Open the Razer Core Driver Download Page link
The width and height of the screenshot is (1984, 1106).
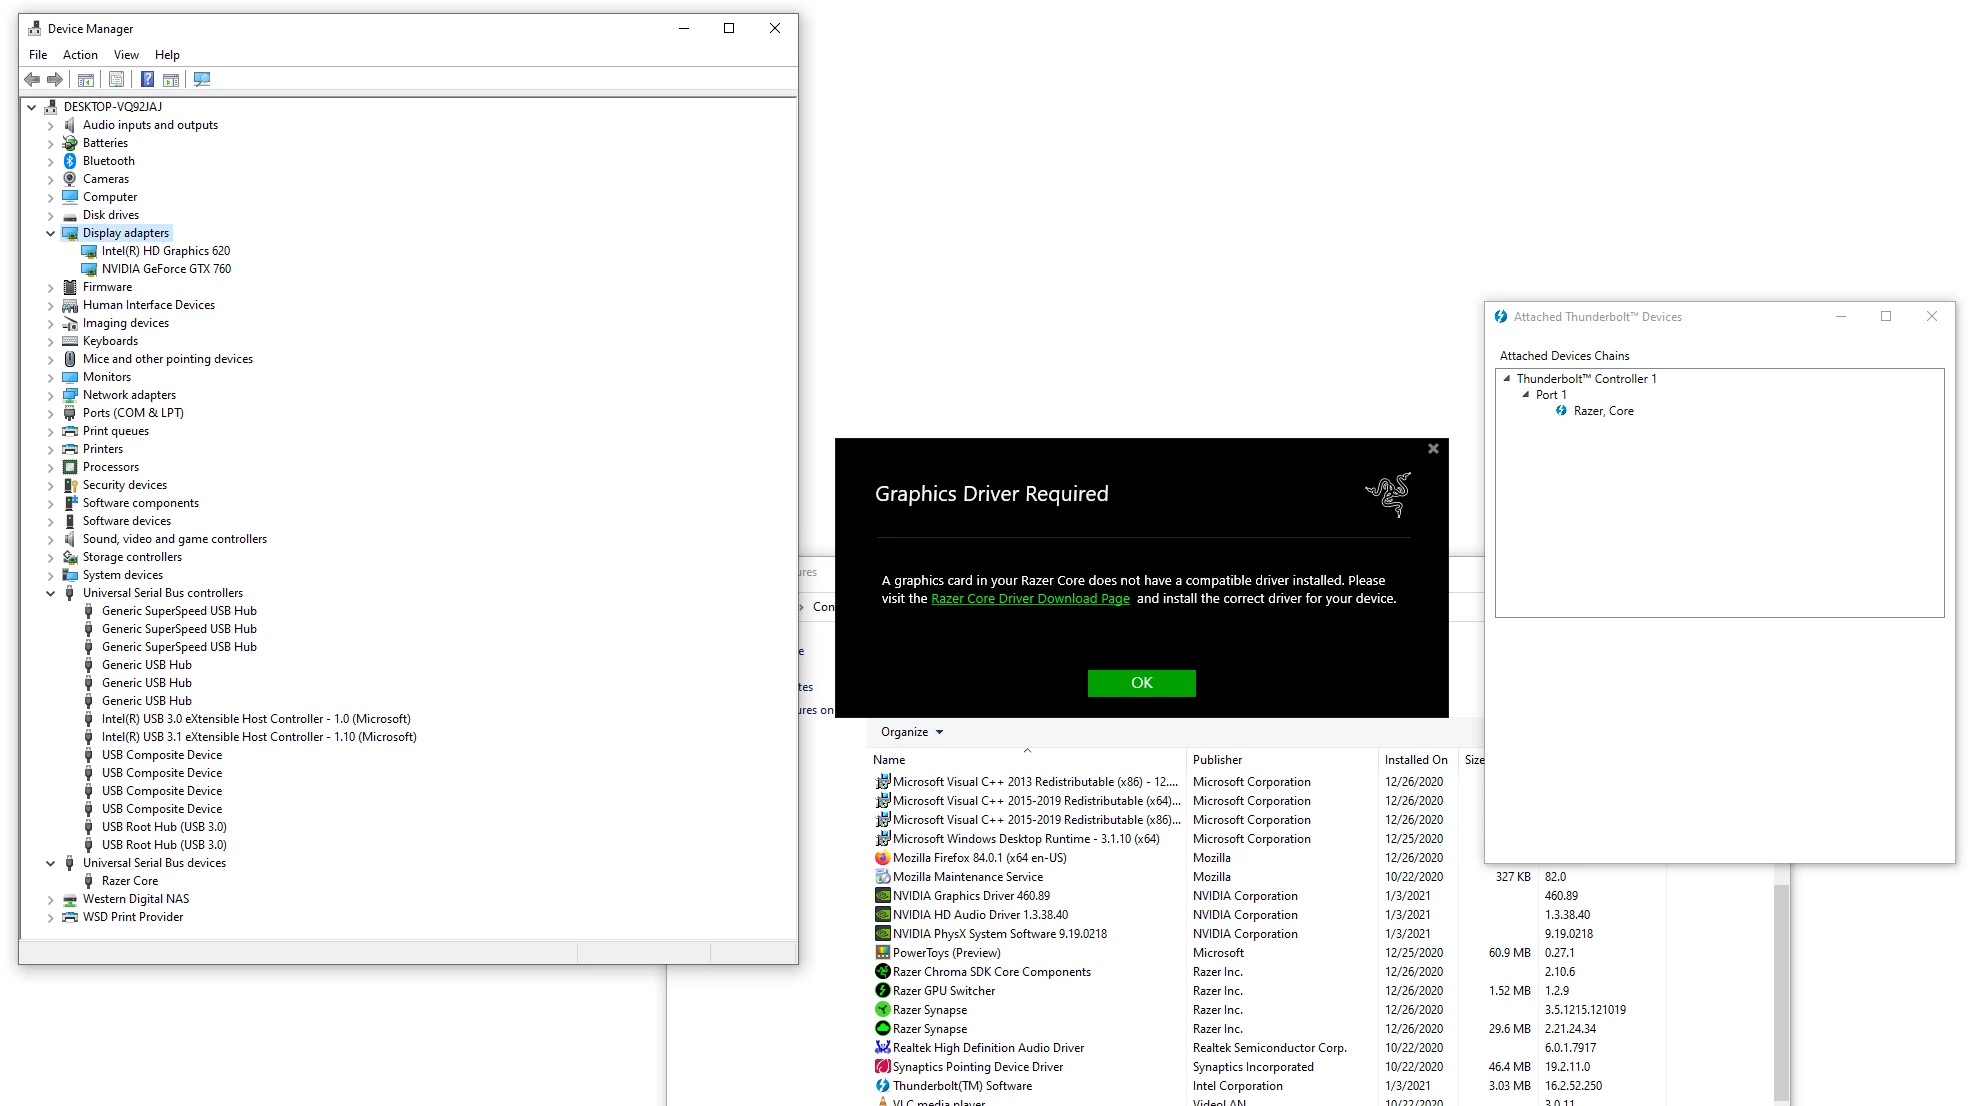coord(1030,599)
